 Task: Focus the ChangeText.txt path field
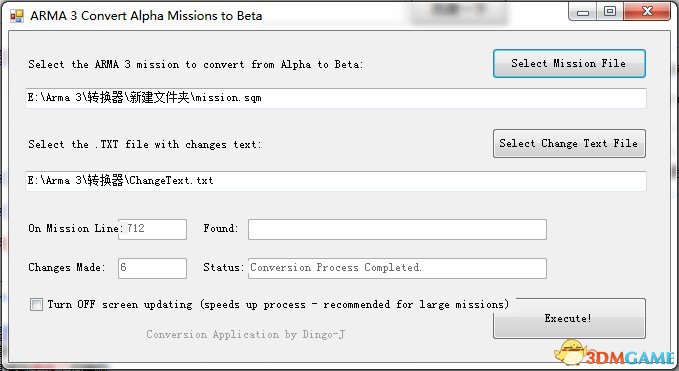point(336,181)
